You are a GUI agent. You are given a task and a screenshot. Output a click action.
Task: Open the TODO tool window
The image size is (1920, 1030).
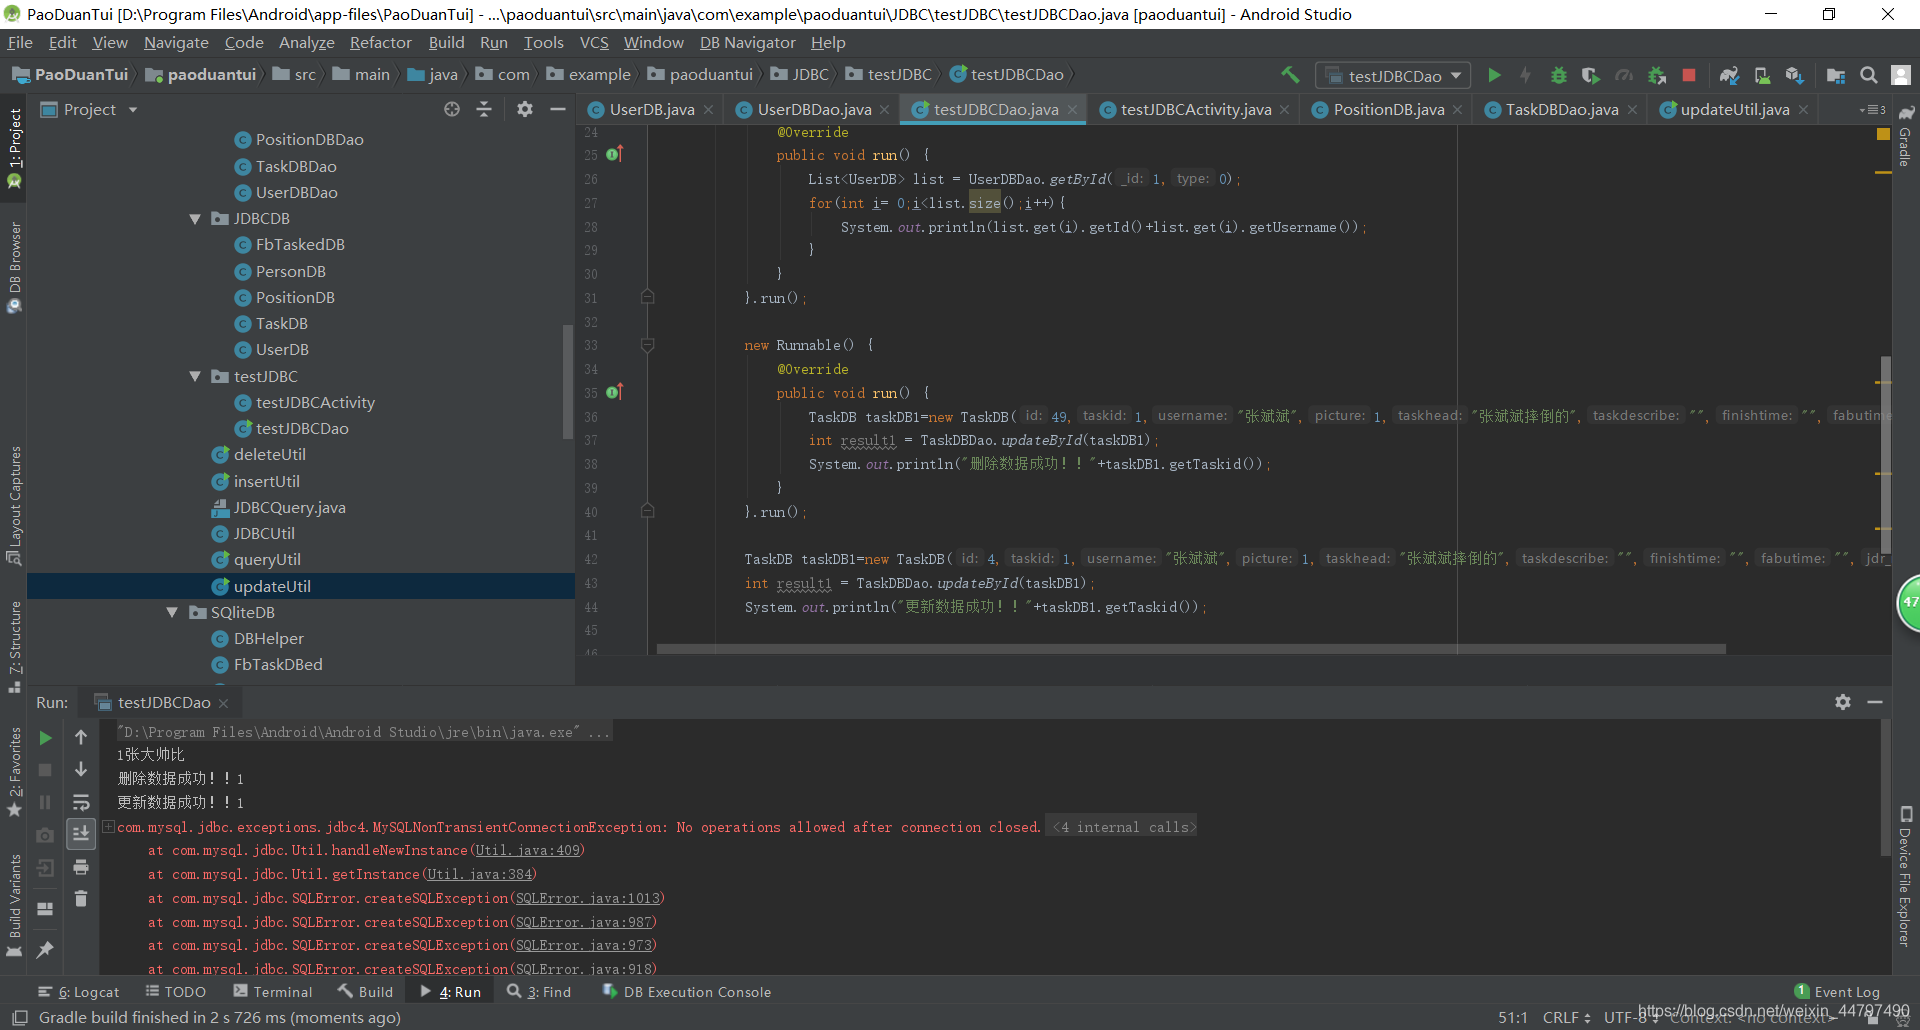(x=176, y=992)
